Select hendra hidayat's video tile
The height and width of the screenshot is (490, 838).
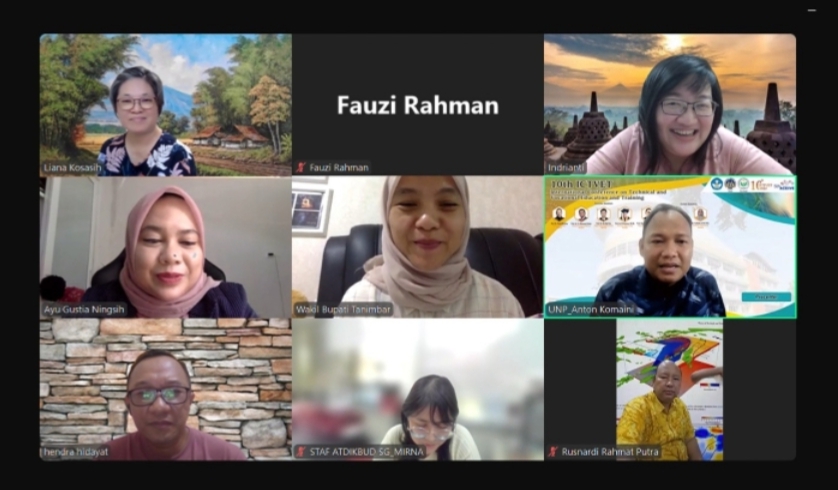[x=166, y=390]
